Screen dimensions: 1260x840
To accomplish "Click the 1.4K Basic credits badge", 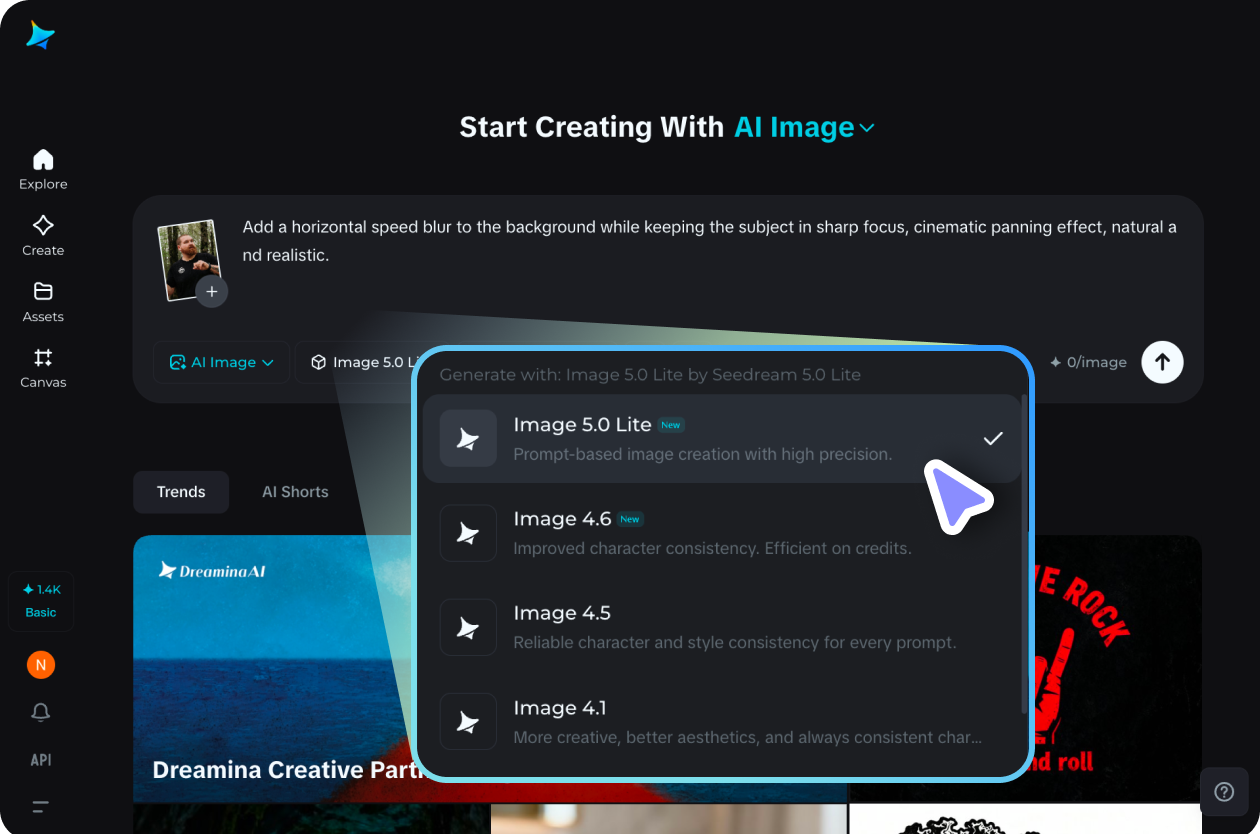I will 41,601.
